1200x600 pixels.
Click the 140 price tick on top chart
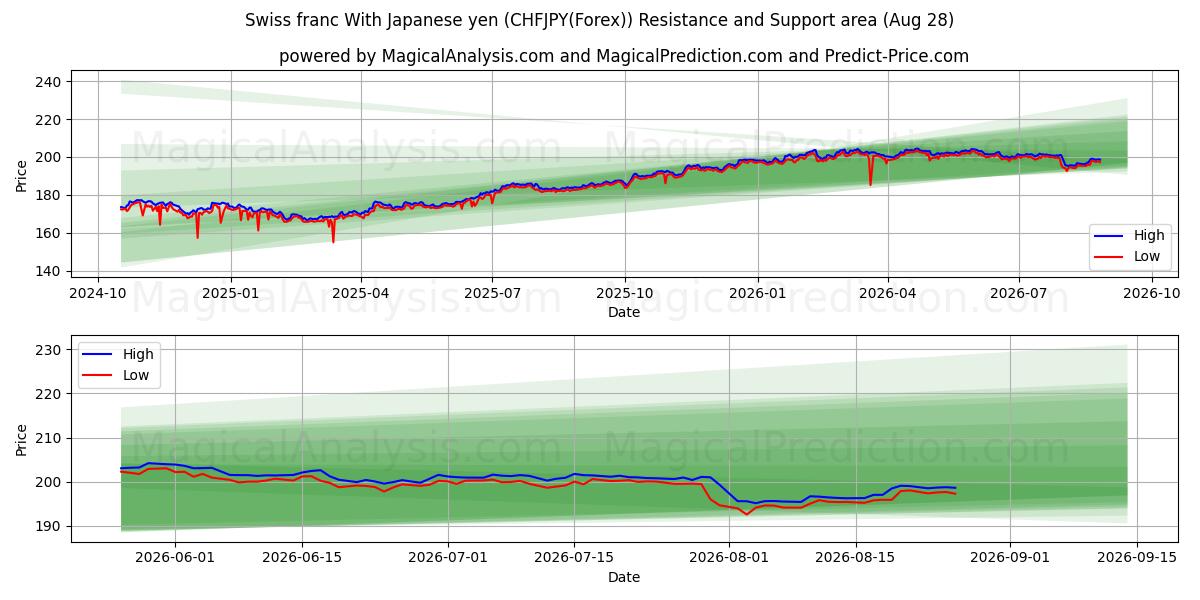(x=50, y=271)
